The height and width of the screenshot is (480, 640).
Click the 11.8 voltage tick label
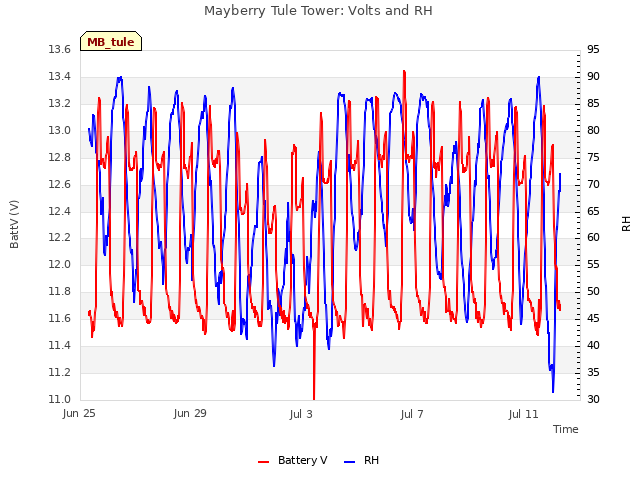click(x=60, y=291)
